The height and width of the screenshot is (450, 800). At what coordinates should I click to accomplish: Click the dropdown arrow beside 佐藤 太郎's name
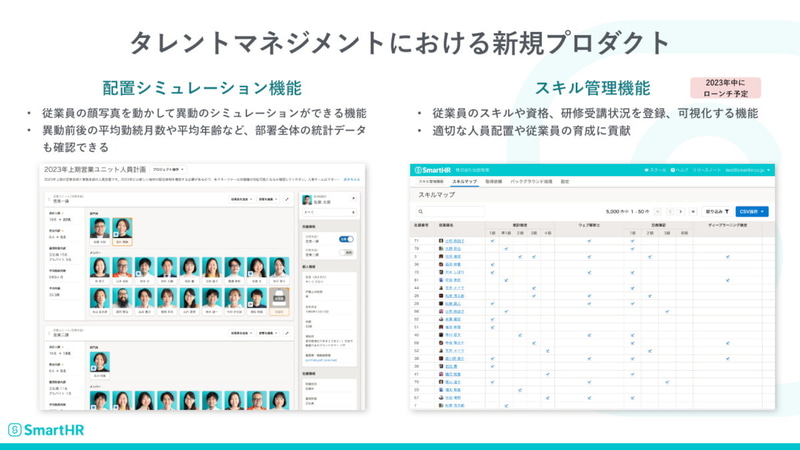353,198
